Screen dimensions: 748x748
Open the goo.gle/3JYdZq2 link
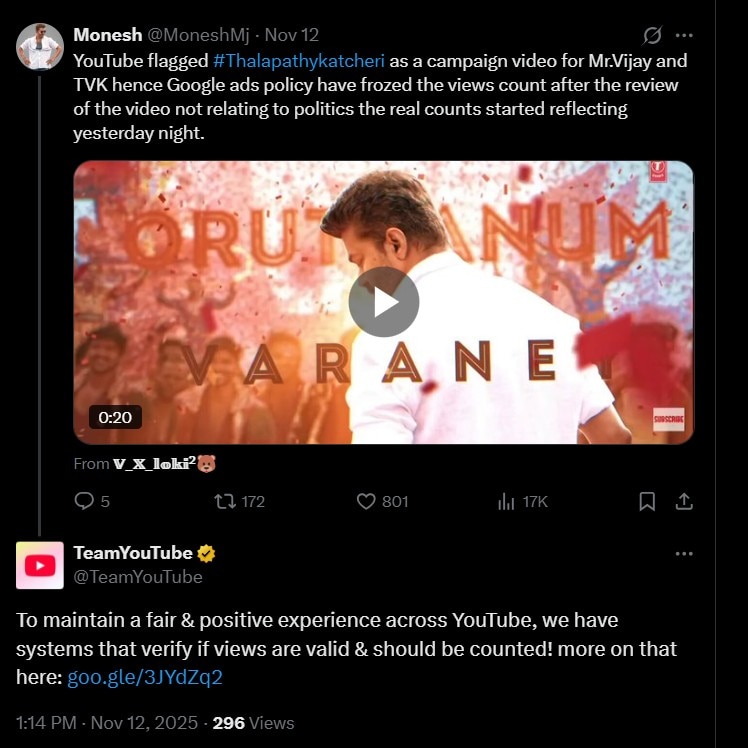coord(145,677)
